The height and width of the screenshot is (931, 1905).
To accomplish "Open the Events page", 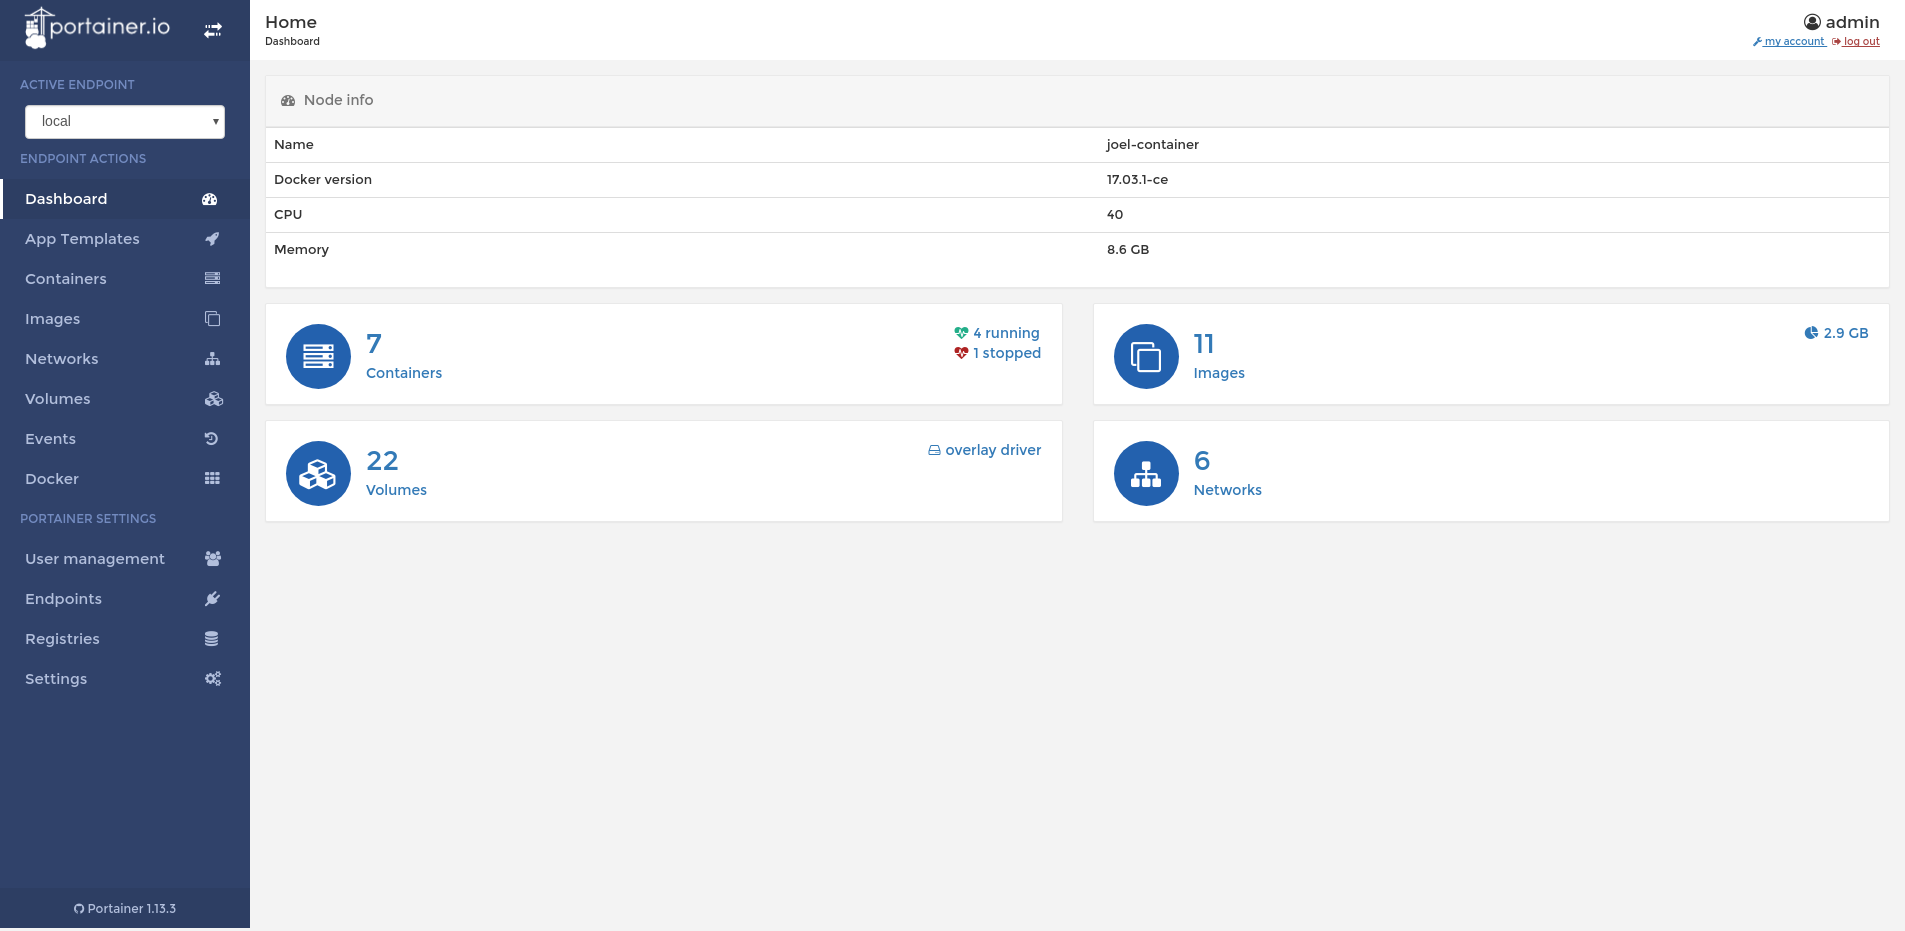I will [125, 439].
